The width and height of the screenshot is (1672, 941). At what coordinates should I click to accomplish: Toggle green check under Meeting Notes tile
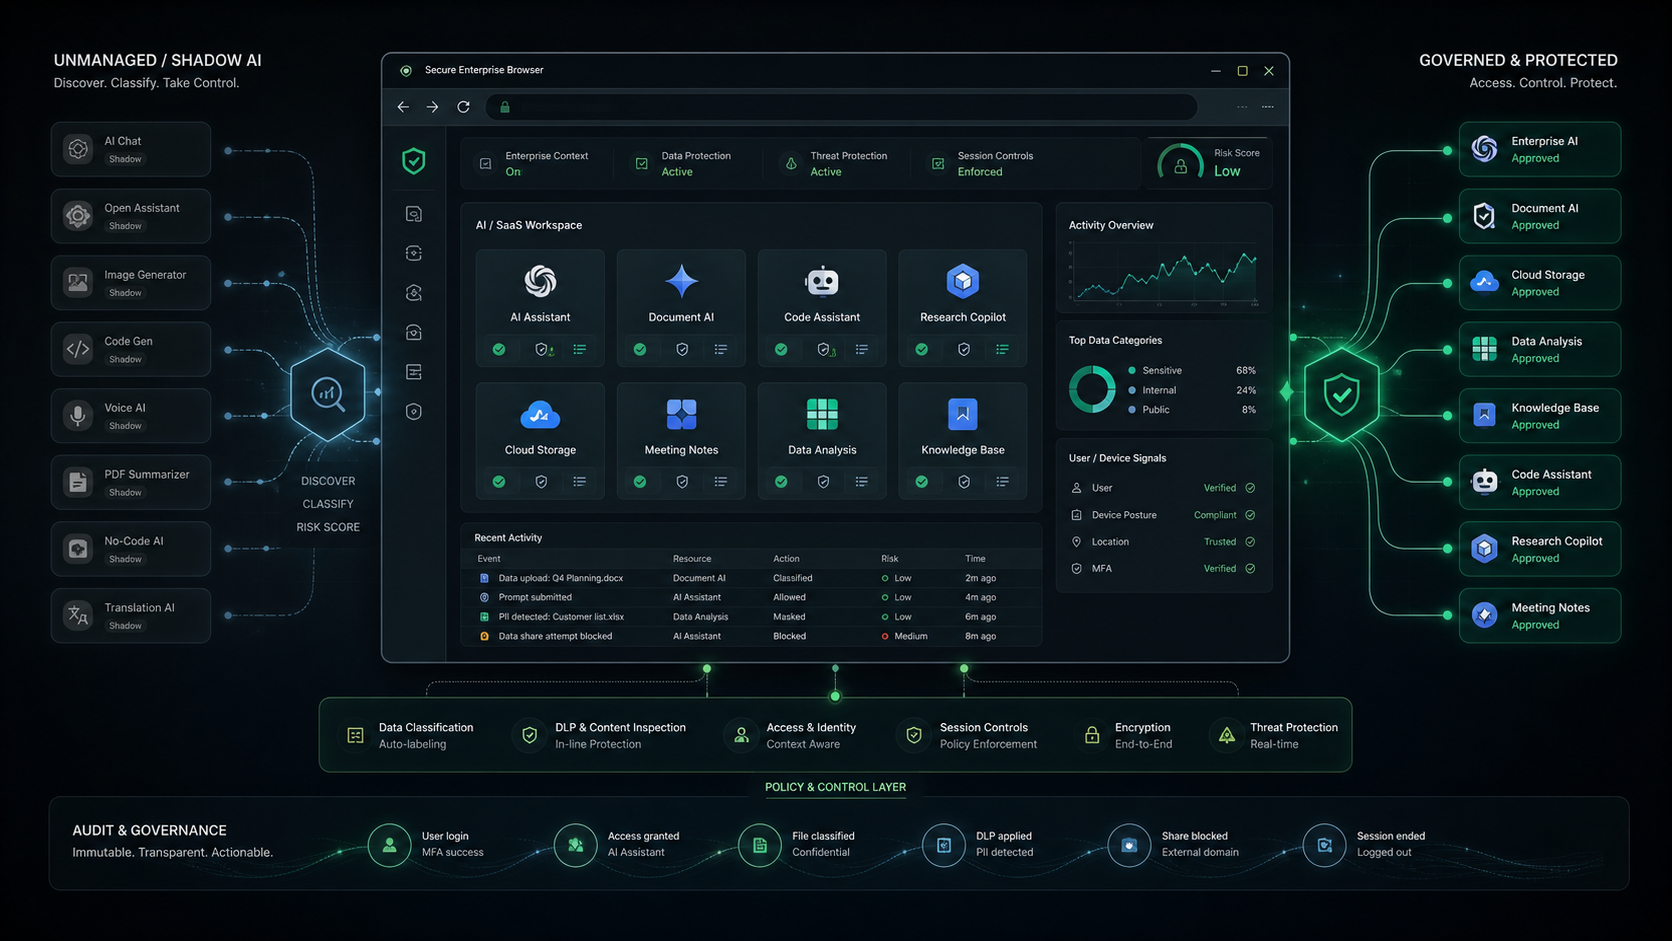(x=640, y=482)
